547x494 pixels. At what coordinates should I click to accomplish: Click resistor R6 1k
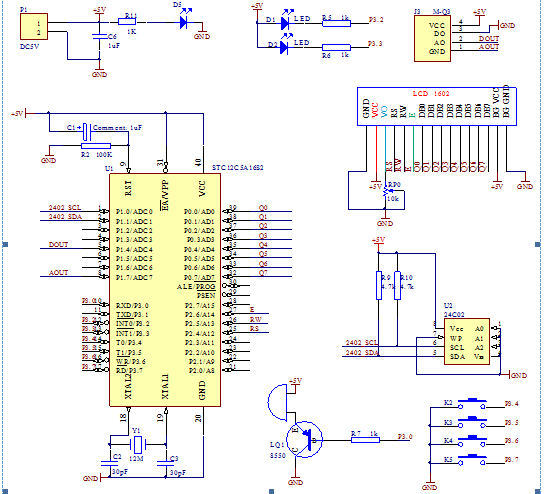(336, 47)
